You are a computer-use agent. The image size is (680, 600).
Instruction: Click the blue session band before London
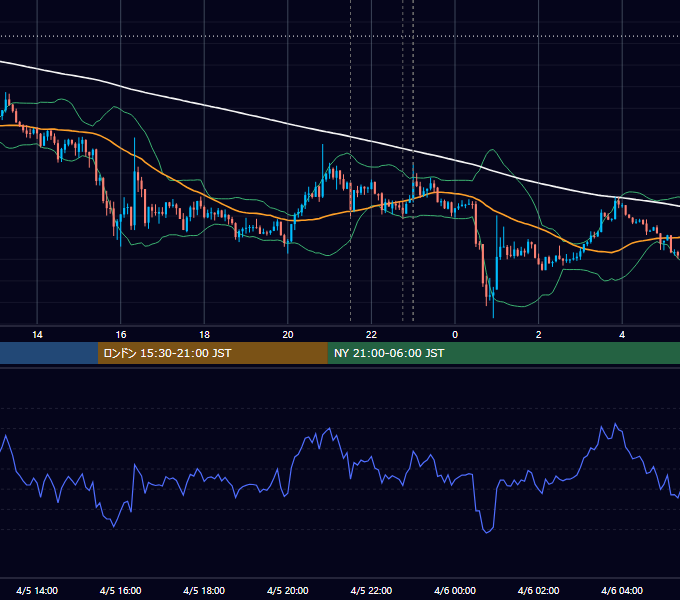tap(49, 353)
